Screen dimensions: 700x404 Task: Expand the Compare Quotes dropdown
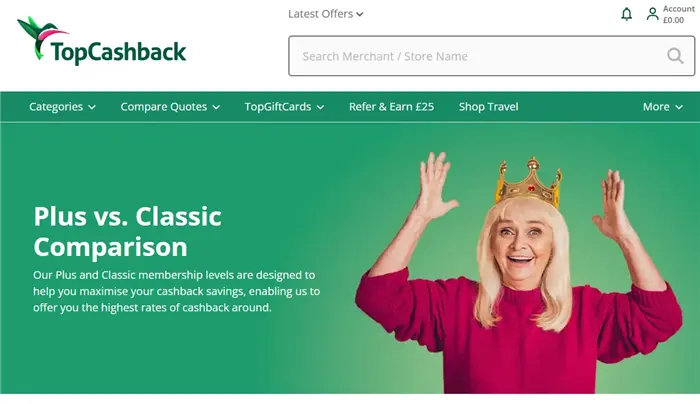170,107
